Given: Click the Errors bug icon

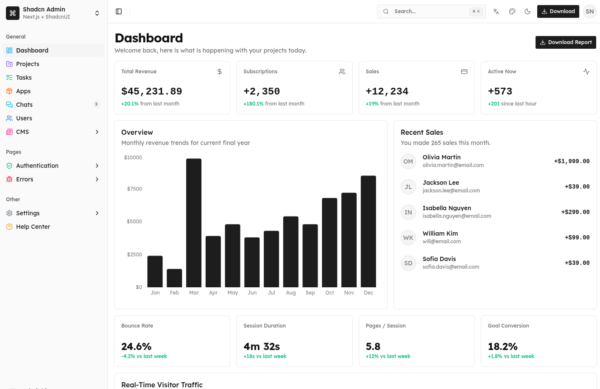Looking at the screenshot, I should pos(9,179).
